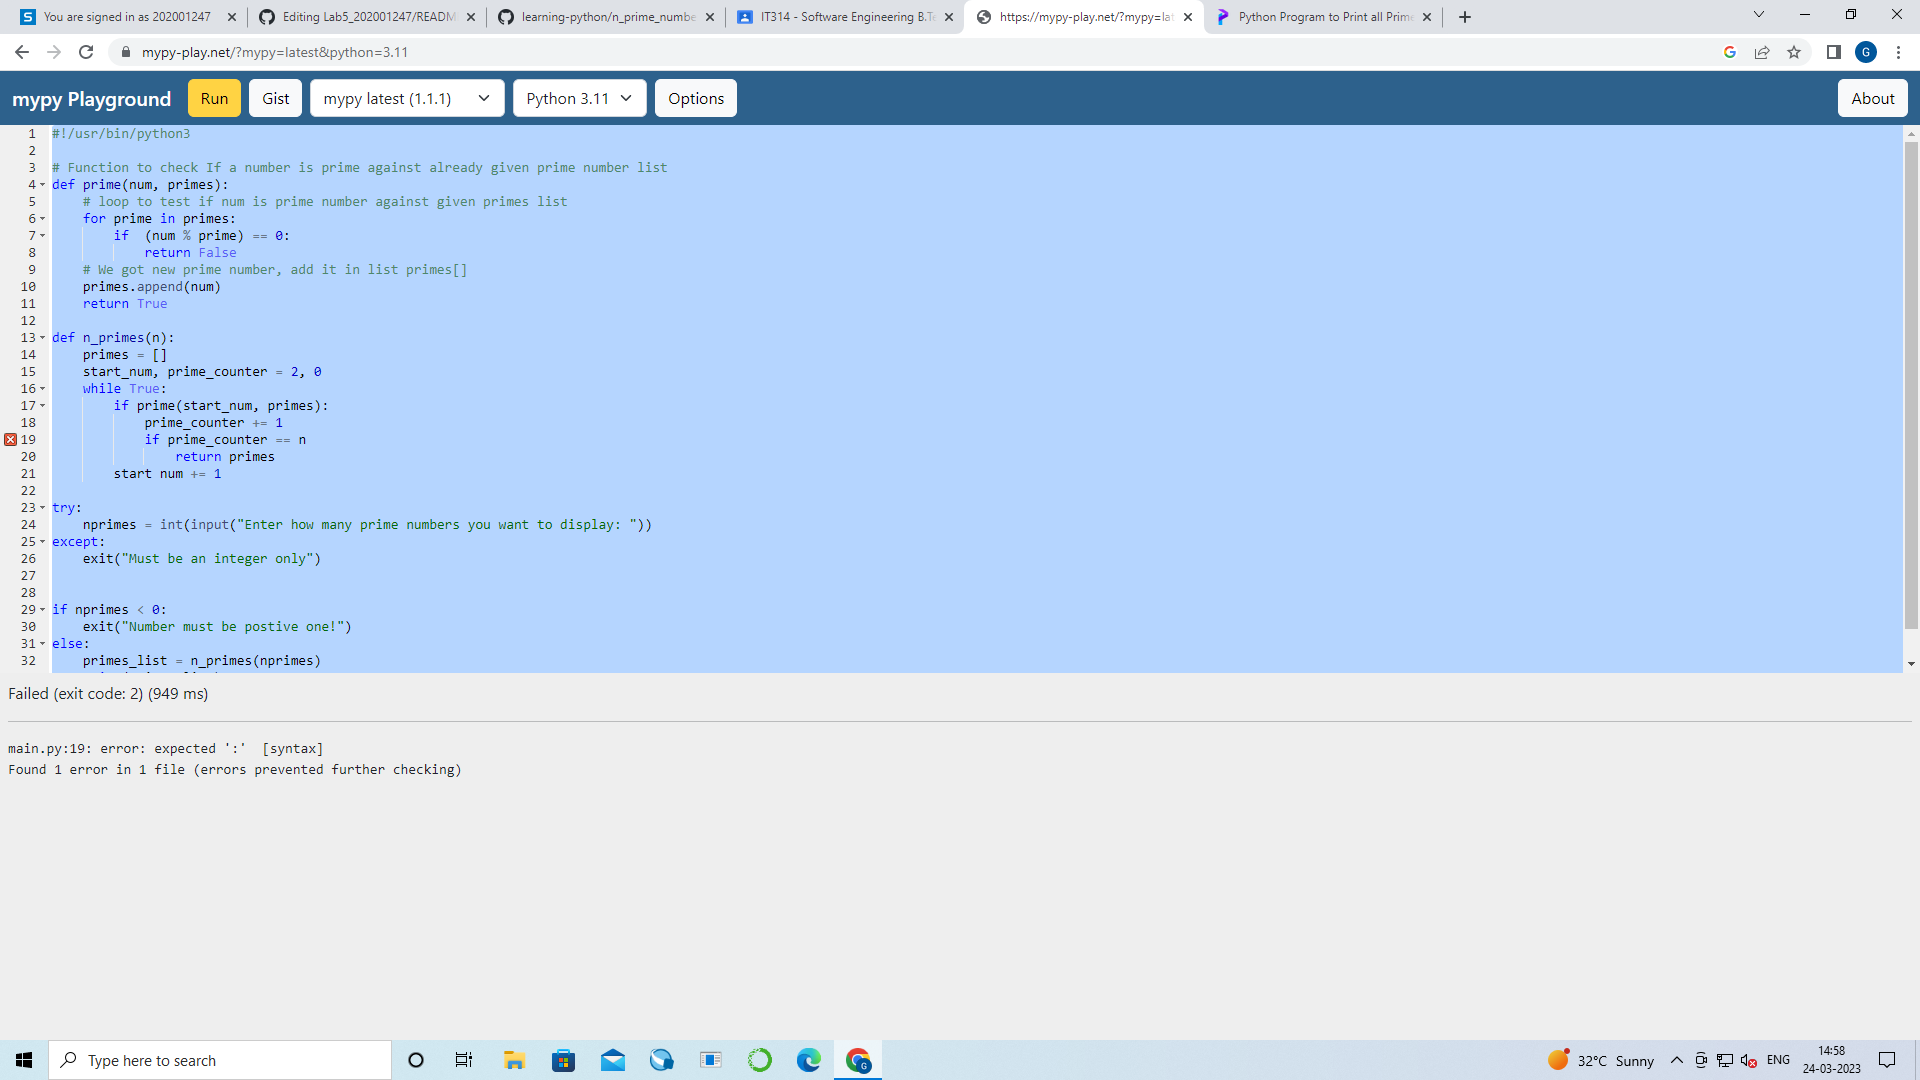
Task: Click inside the browser address bar
Action: [400, 51]
